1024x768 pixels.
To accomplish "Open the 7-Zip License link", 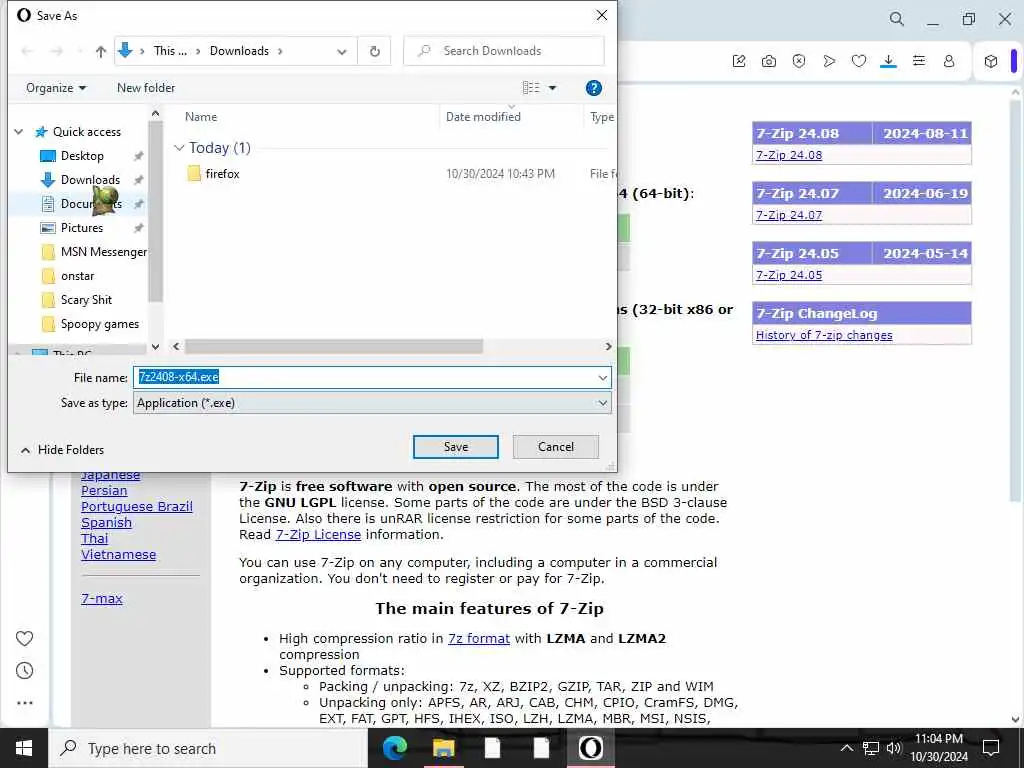I will coord(318,535).
